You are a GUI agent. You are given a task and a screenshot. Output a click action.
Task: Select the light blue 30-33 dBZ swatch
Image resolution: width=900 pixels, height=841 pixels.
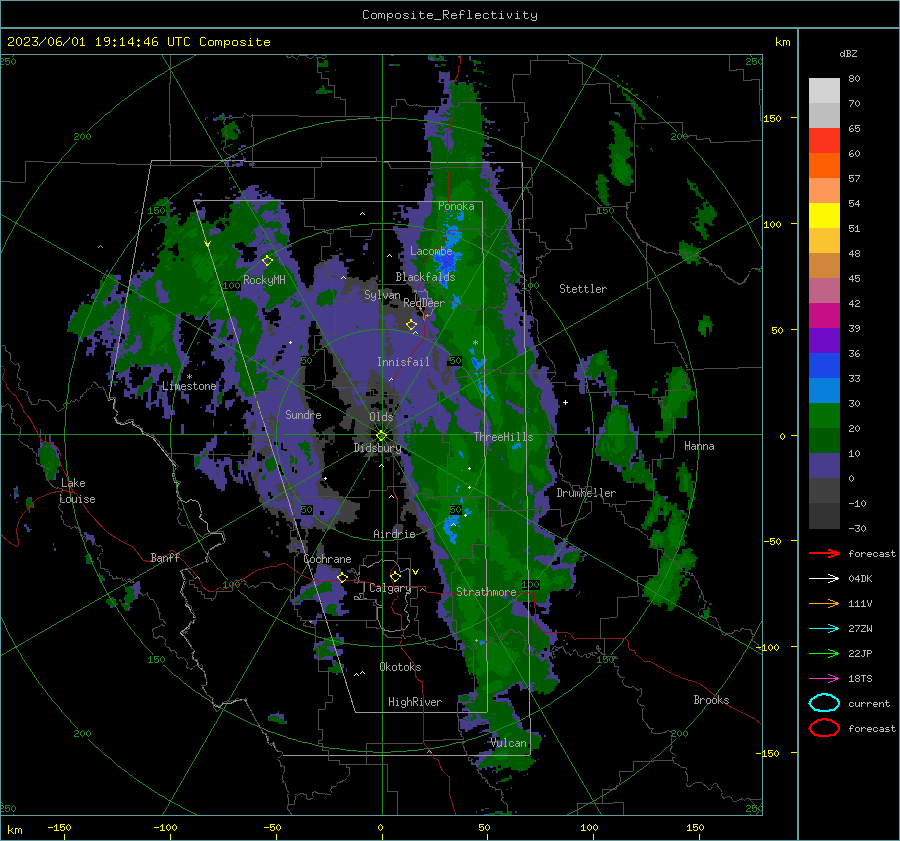[824, 390]
